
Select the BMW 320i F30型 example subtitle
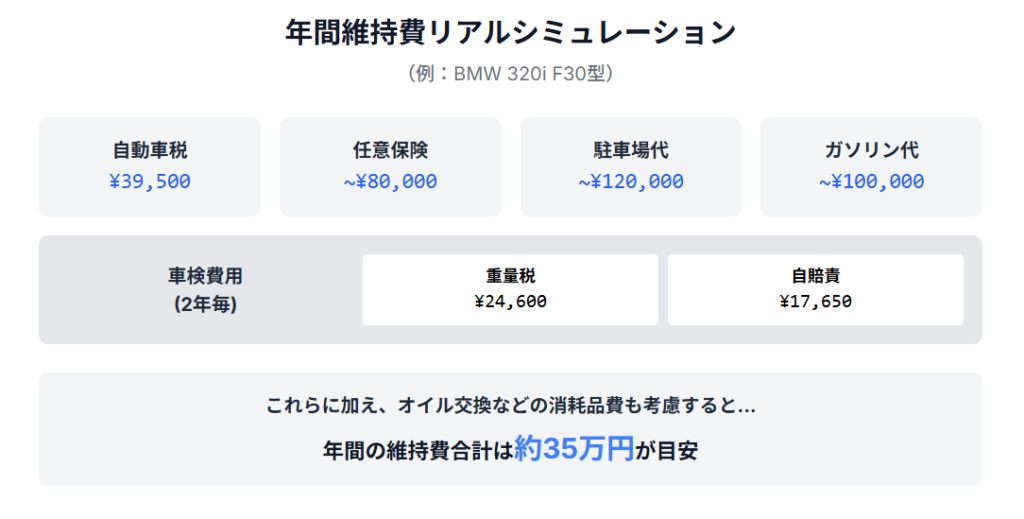(510, 73)
